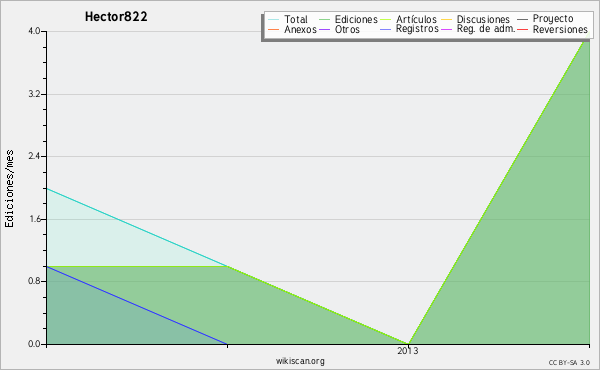Click the 2013 x-axis label
Viewport: 600px width, 370px height.
tap(408, 351)
